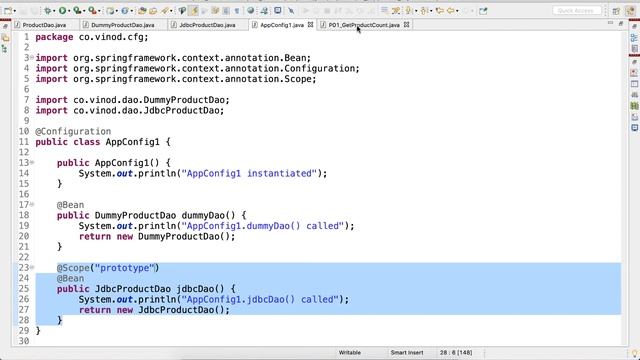Close the P01_GetProductCount.java tab

click(407, 24)
